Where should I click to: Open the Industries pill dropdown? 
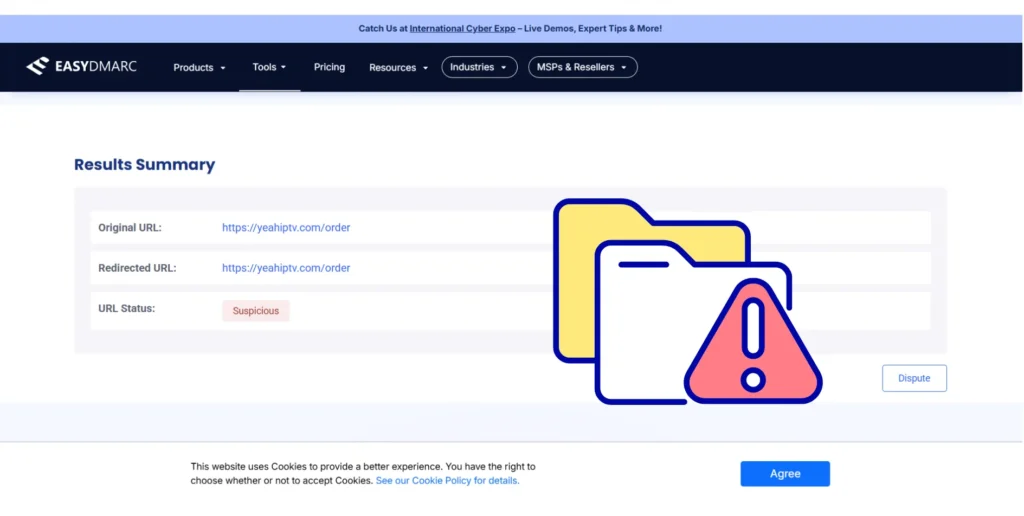click(x=478, y=67)
